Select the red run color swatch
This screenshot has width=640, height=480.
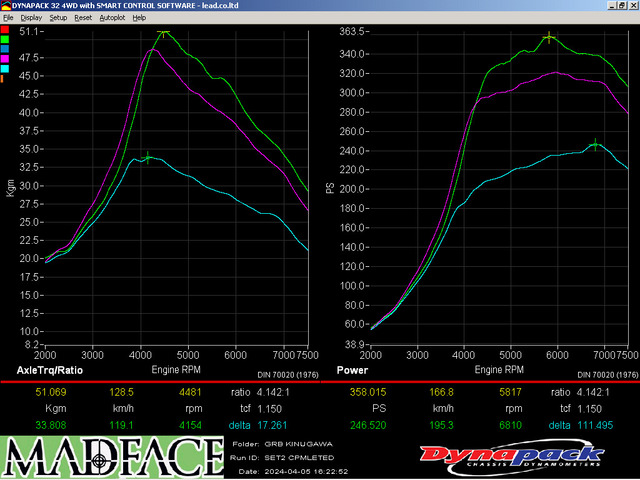tap(5, 28)
